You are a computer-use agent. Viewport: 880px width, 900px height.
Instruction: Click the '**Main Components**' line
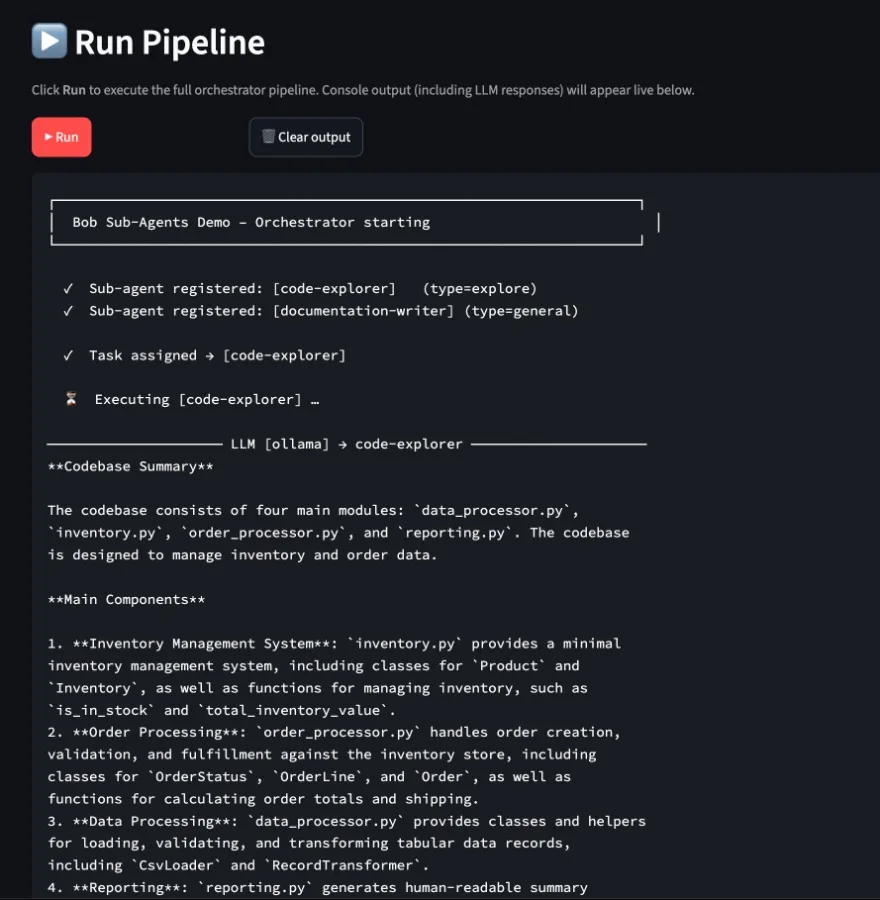(x=126, y=600)
